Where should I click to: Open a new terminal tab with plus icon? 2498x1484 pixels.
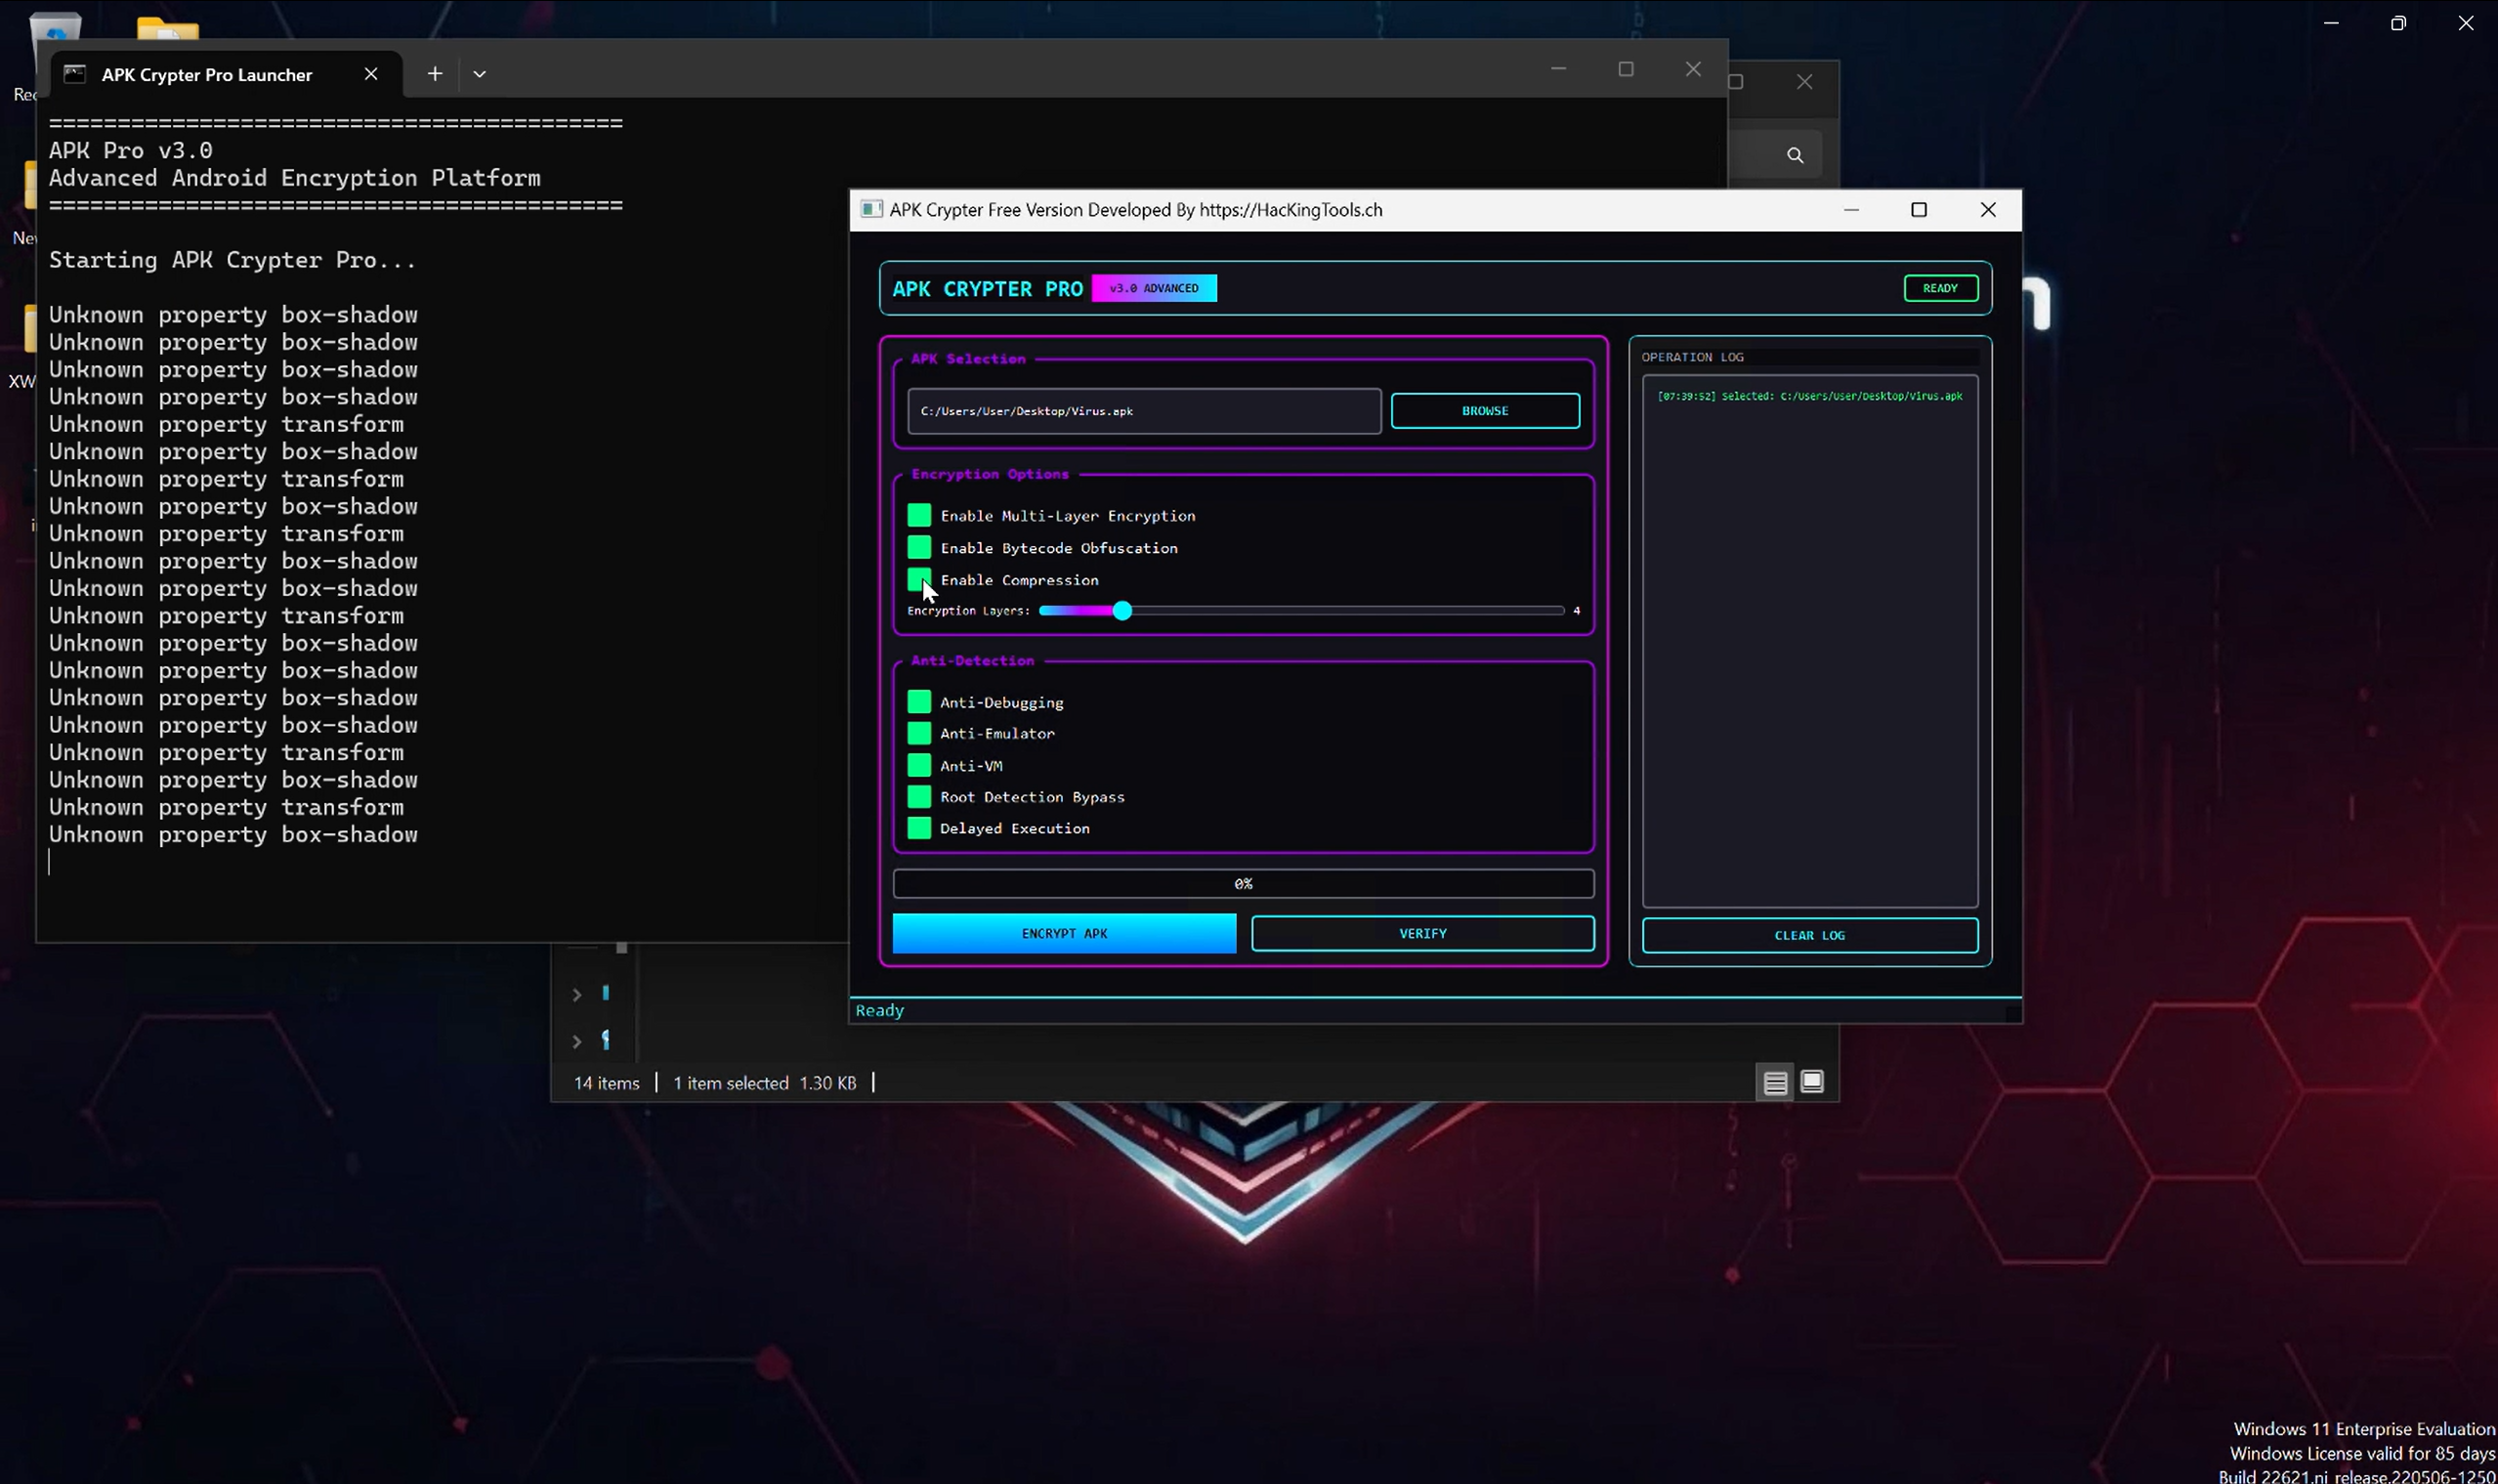(435, 74)
